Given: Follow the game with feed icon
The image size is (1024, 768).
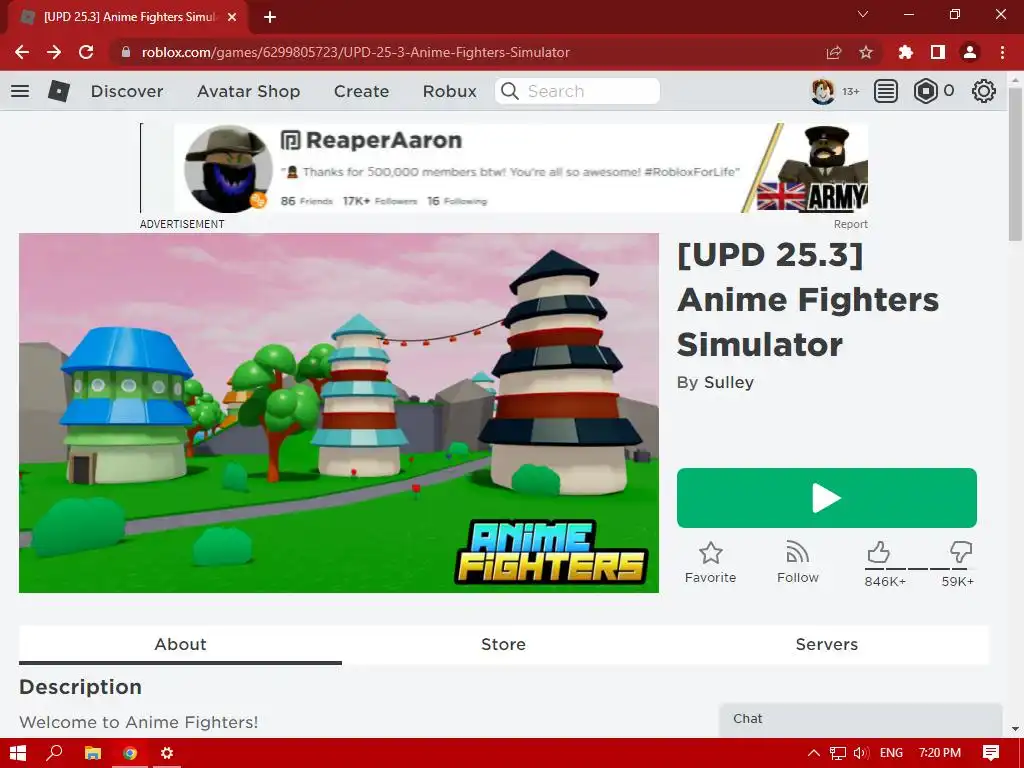Looking at the screenshot, I should (x=797, y=562).
